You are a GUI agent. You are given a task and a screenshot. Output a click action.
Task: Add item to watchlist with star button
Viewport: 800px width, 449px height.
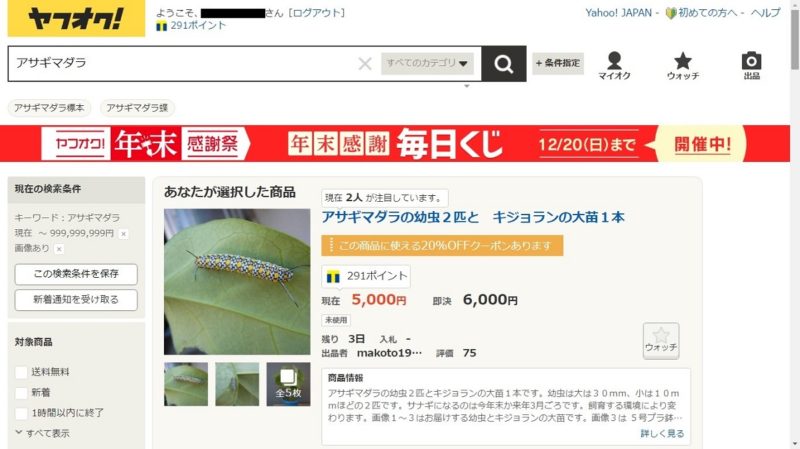point(661,341)
